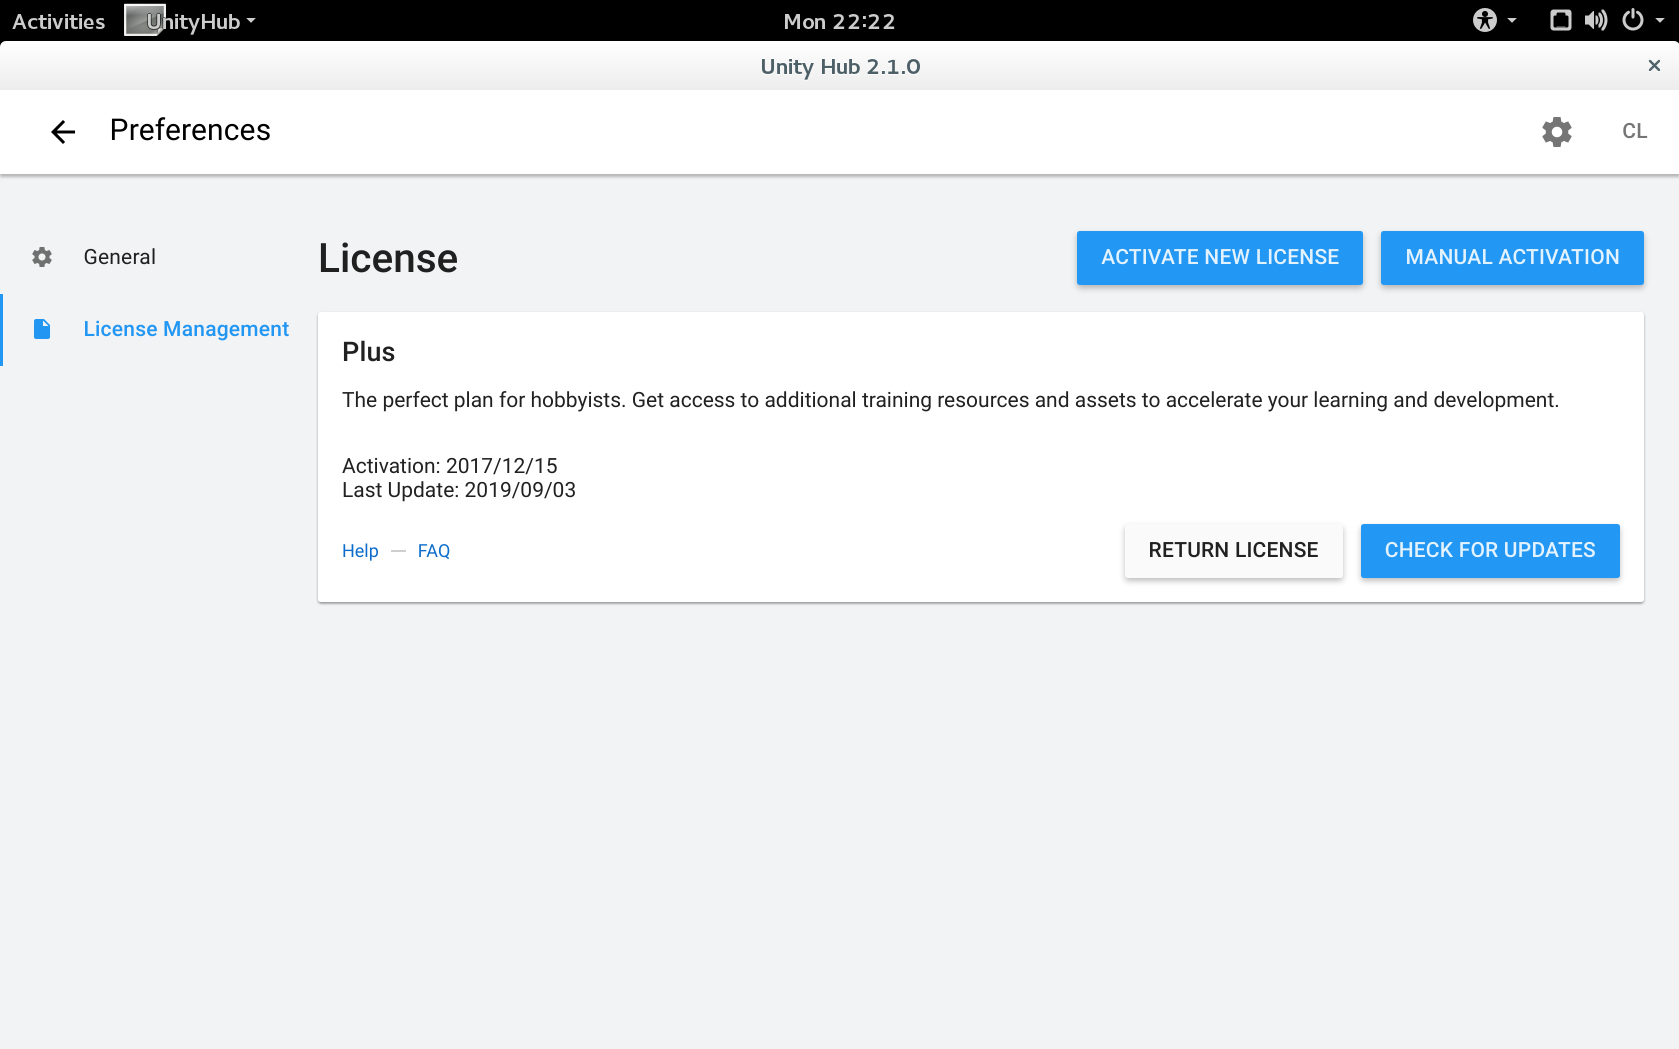Viewport: 1679px width, 1049px height.
Task: Open the Help link
Action: [x=360, y=551]
